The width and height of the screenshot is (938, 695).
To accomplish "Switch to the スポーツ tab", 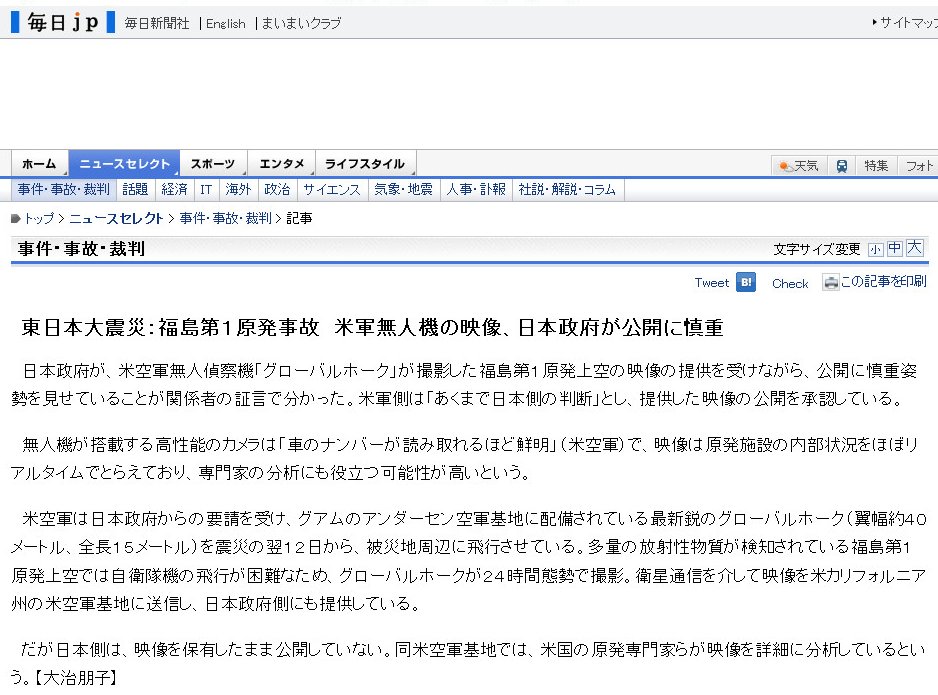I will point(213,164).
